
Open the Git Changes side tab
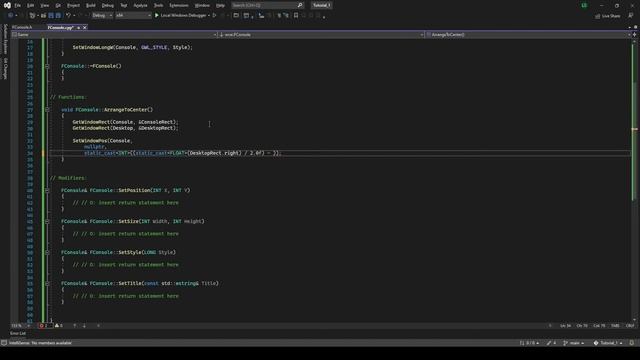[x=5, y=68]
